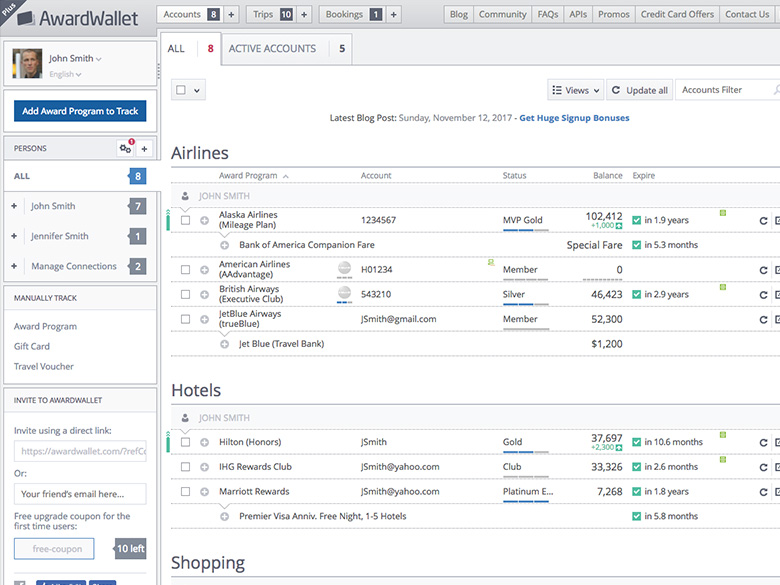Click the Travel Voucher link

44,367
